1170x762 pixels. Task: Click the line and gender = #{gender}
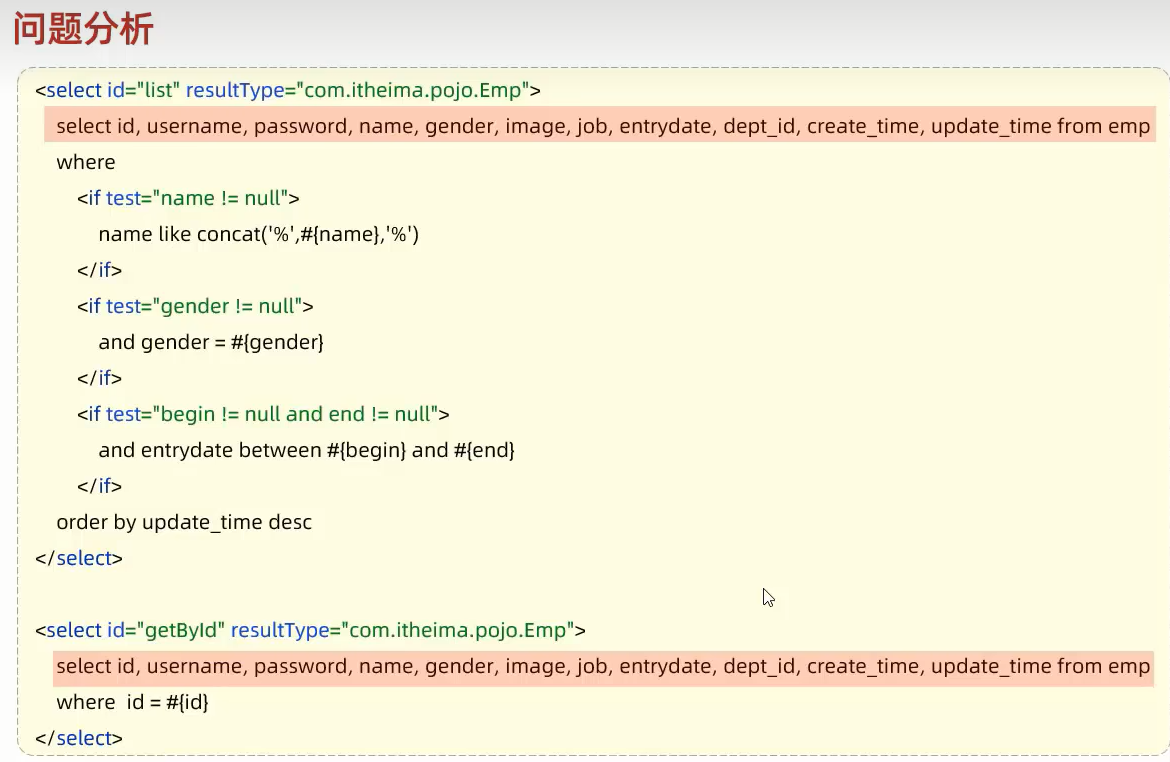pos(210,341)
